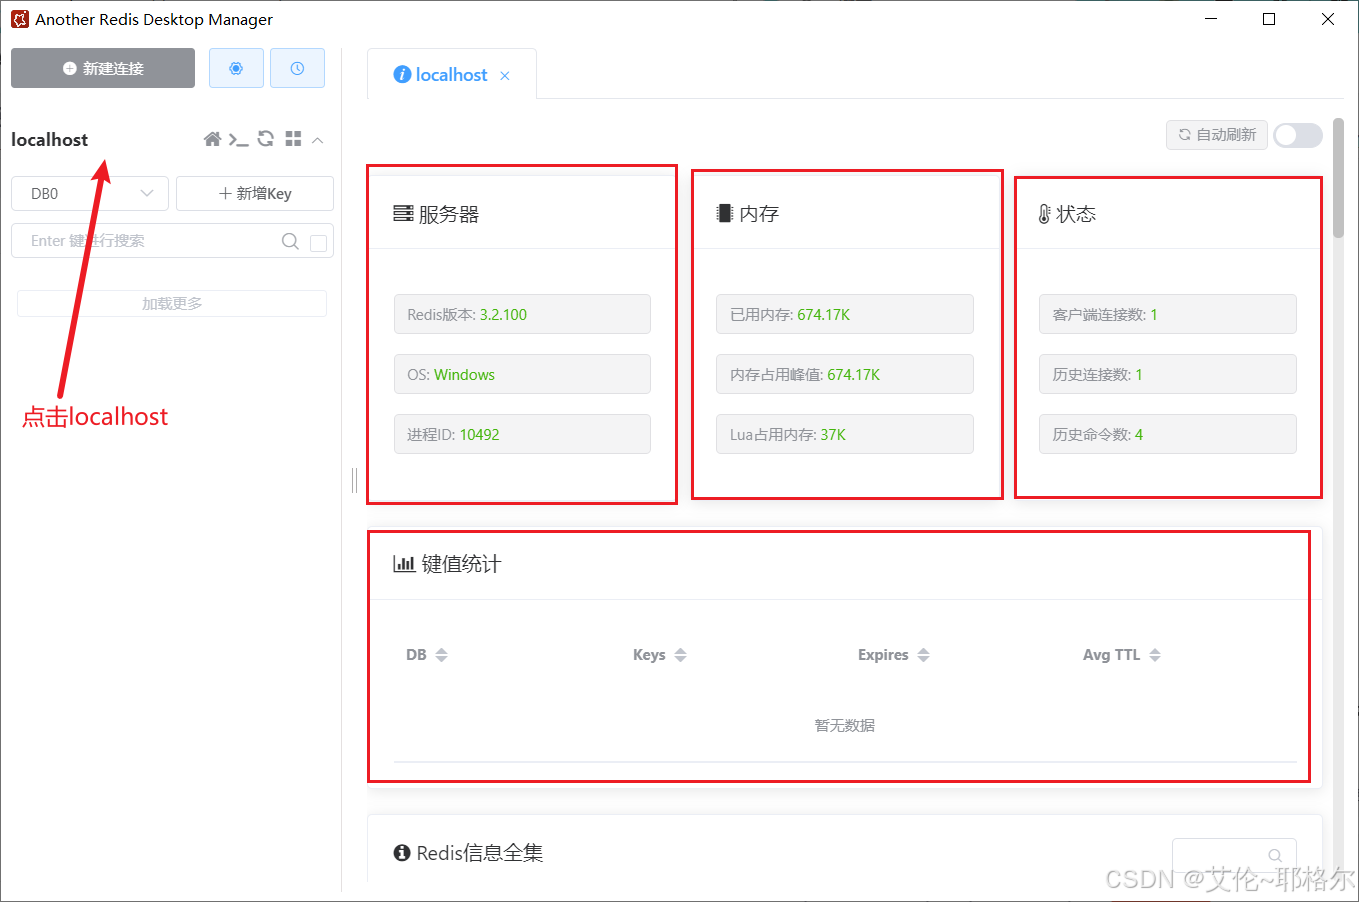
Task: Toggle exact-match checkbox next to search magnifier
Action: (318, 241)
